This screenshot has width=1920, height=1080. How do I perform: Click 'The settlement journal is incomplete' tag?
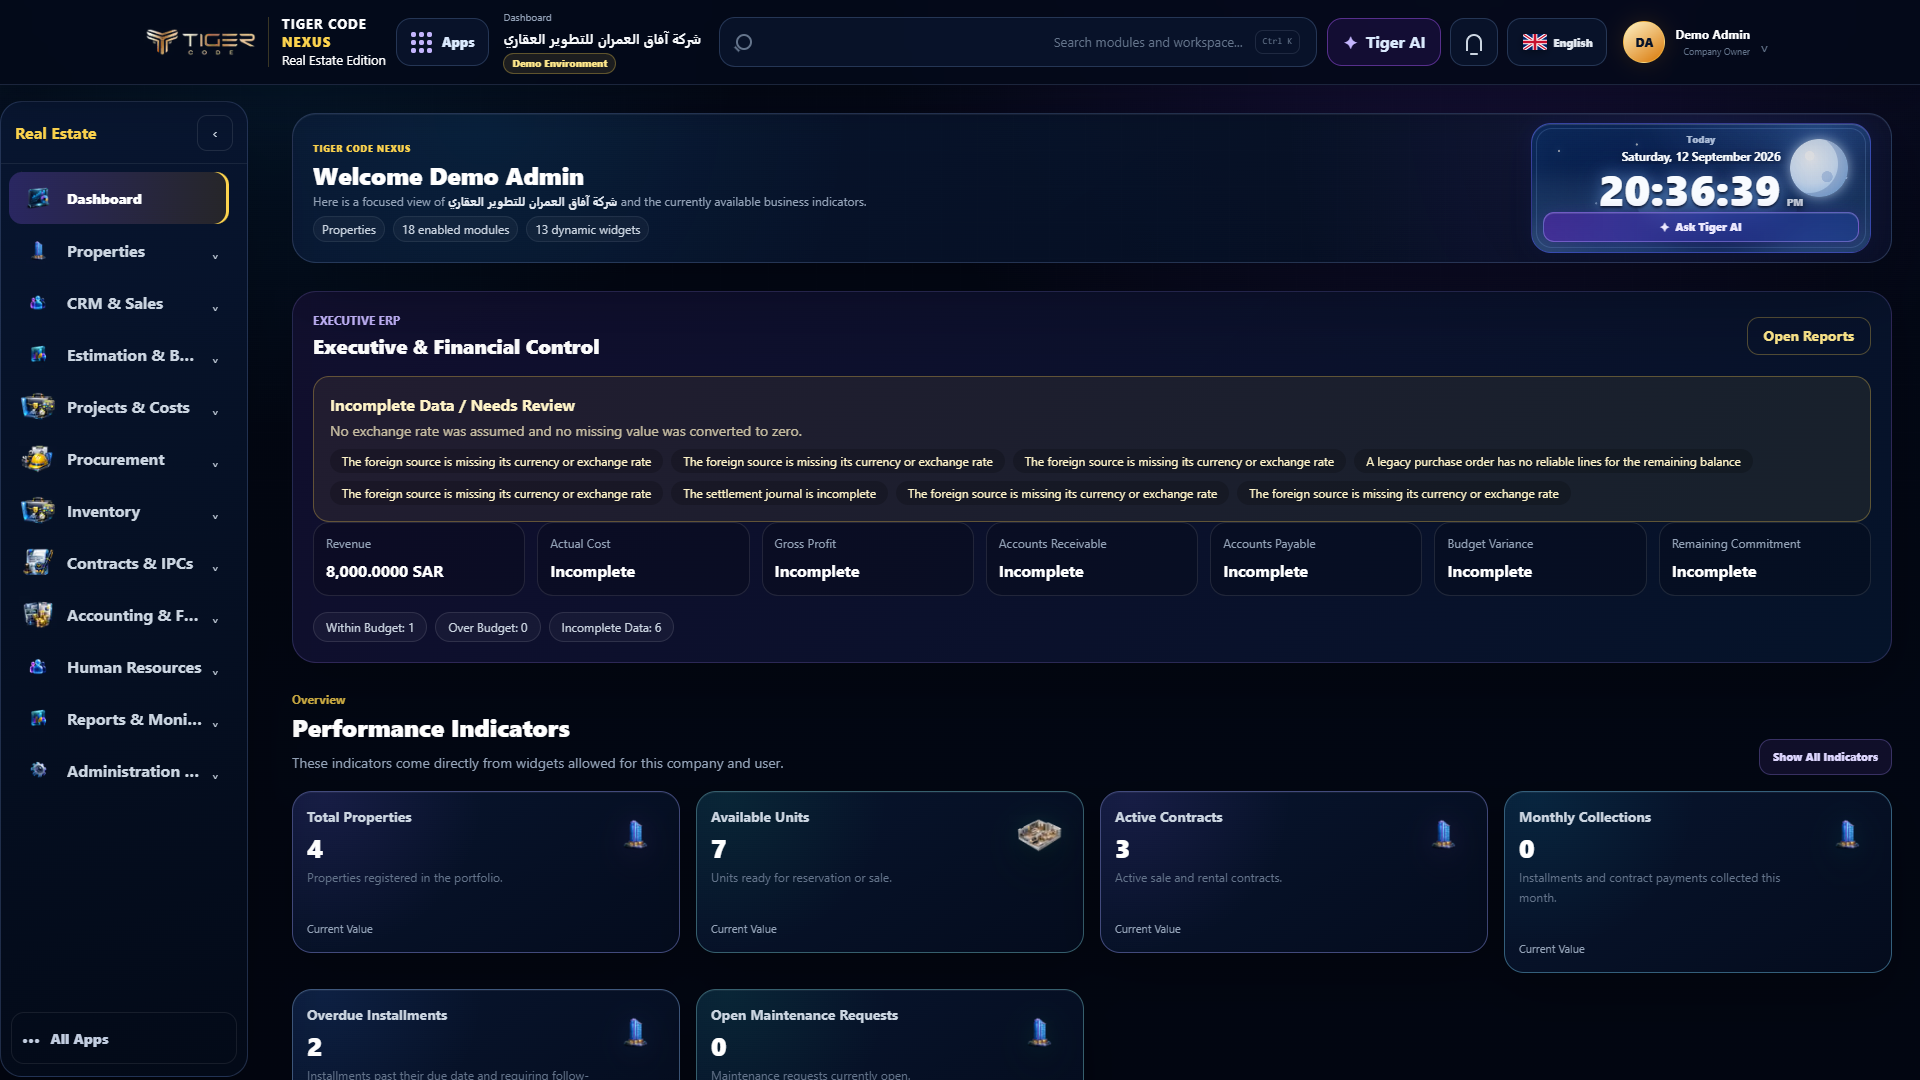point(779,494)
